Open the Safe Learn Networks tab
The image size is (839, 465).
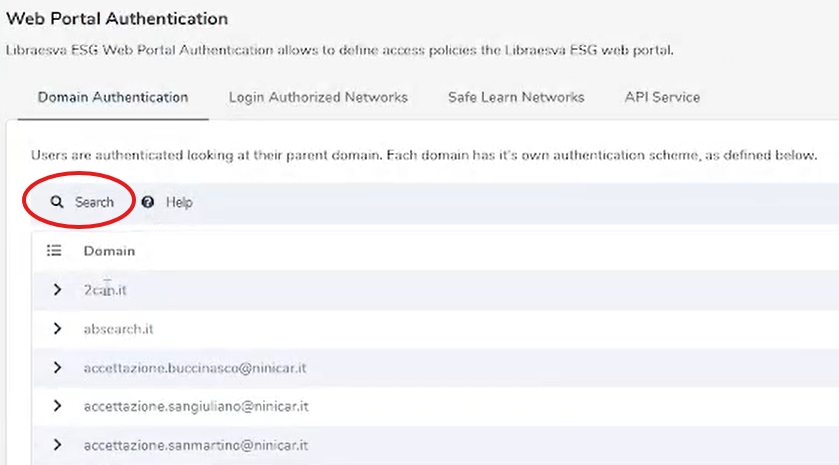pos(516,98)
